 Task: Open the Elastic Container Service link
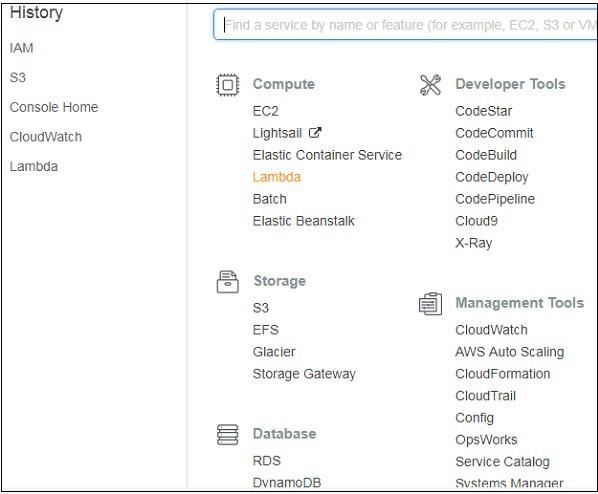click(x=327, y=155)
